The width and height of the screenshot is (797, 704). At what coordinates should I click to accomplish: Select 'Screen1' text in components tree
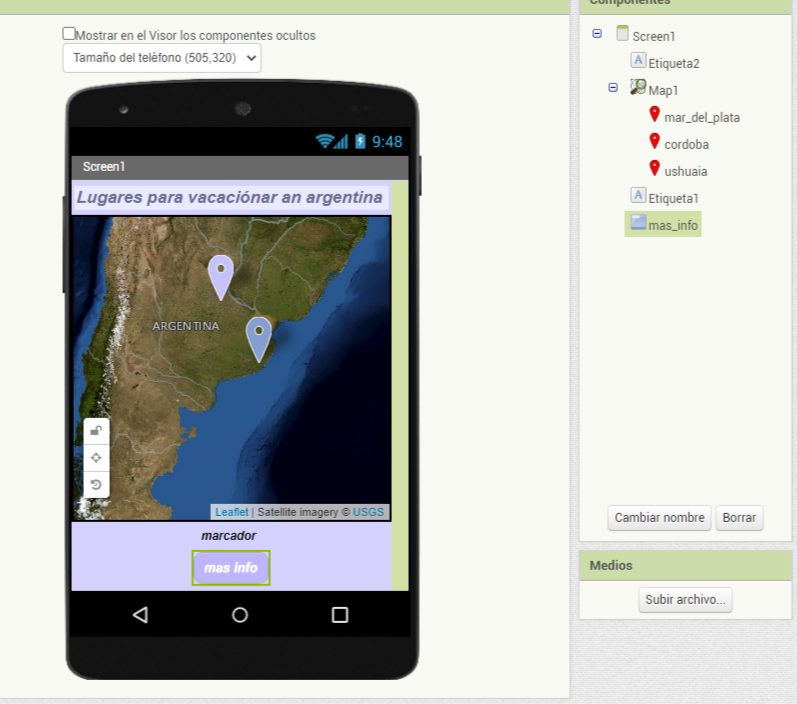coord(654,37)
